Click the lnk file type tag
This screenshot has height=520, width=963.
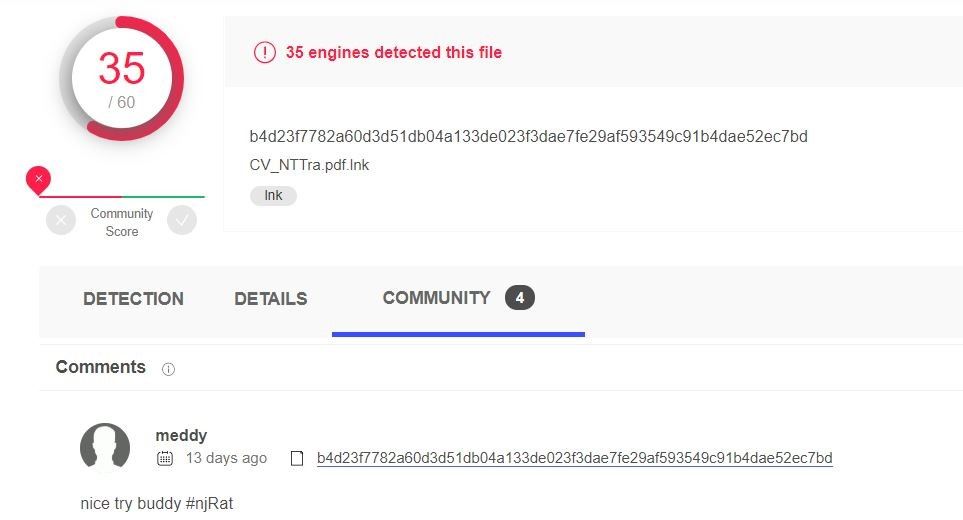point(273,195)
